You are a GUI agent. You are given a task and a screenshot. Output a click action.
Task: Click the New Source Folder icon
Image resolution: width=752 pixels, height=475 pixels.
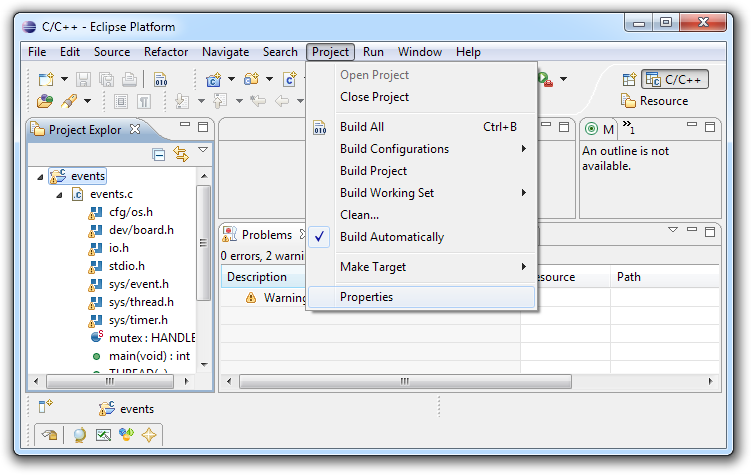[x=251, y=79]
